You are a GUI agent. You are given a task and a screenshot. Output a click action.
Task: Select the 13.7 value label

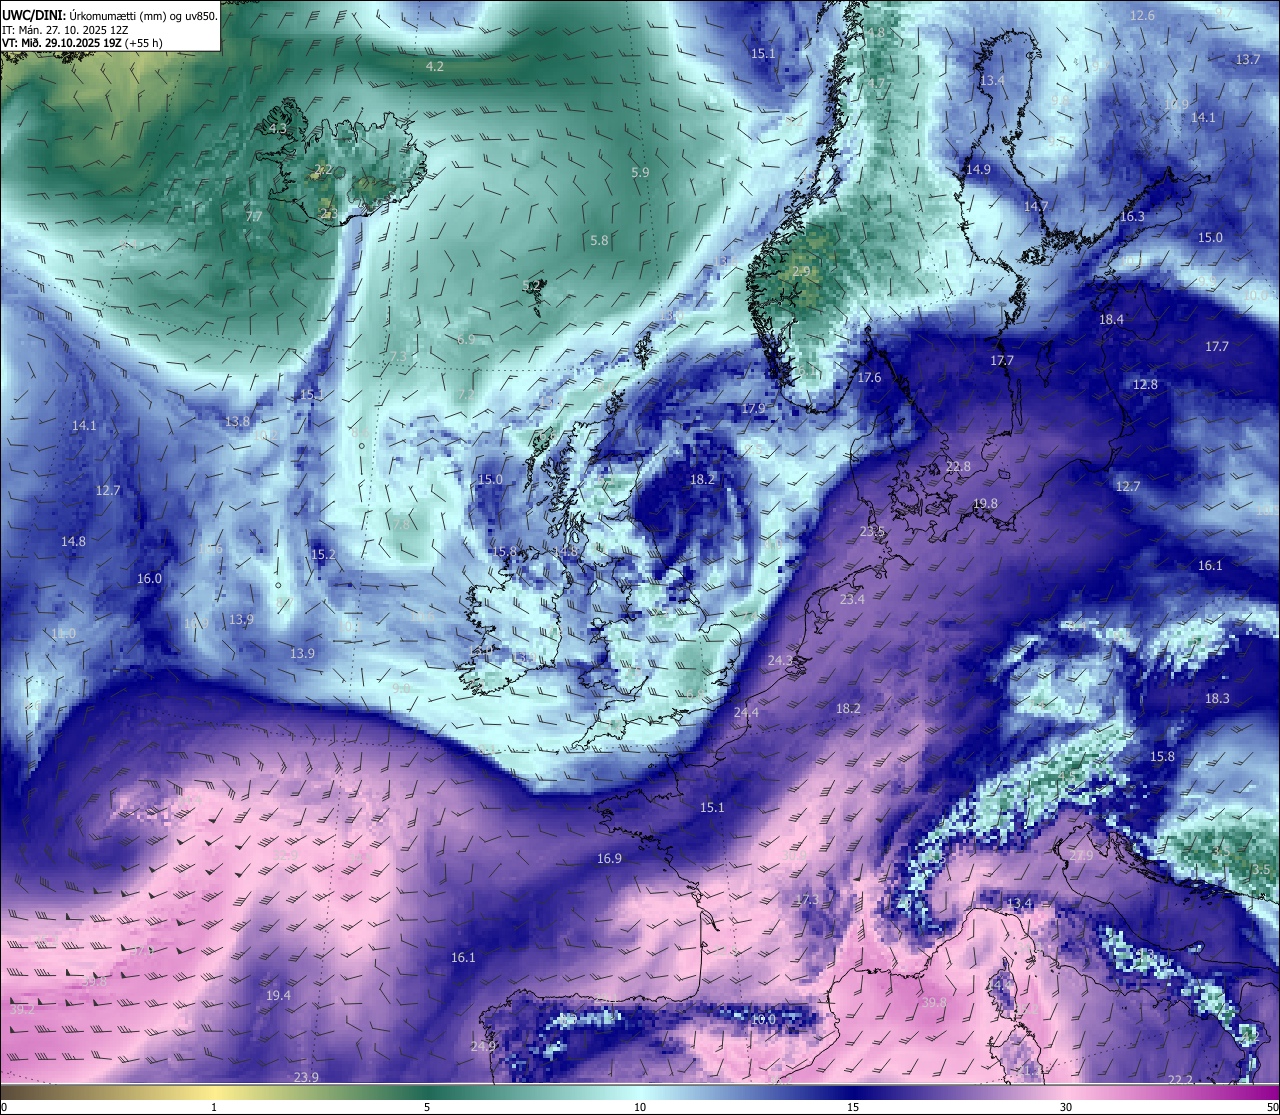[1248, 59]
